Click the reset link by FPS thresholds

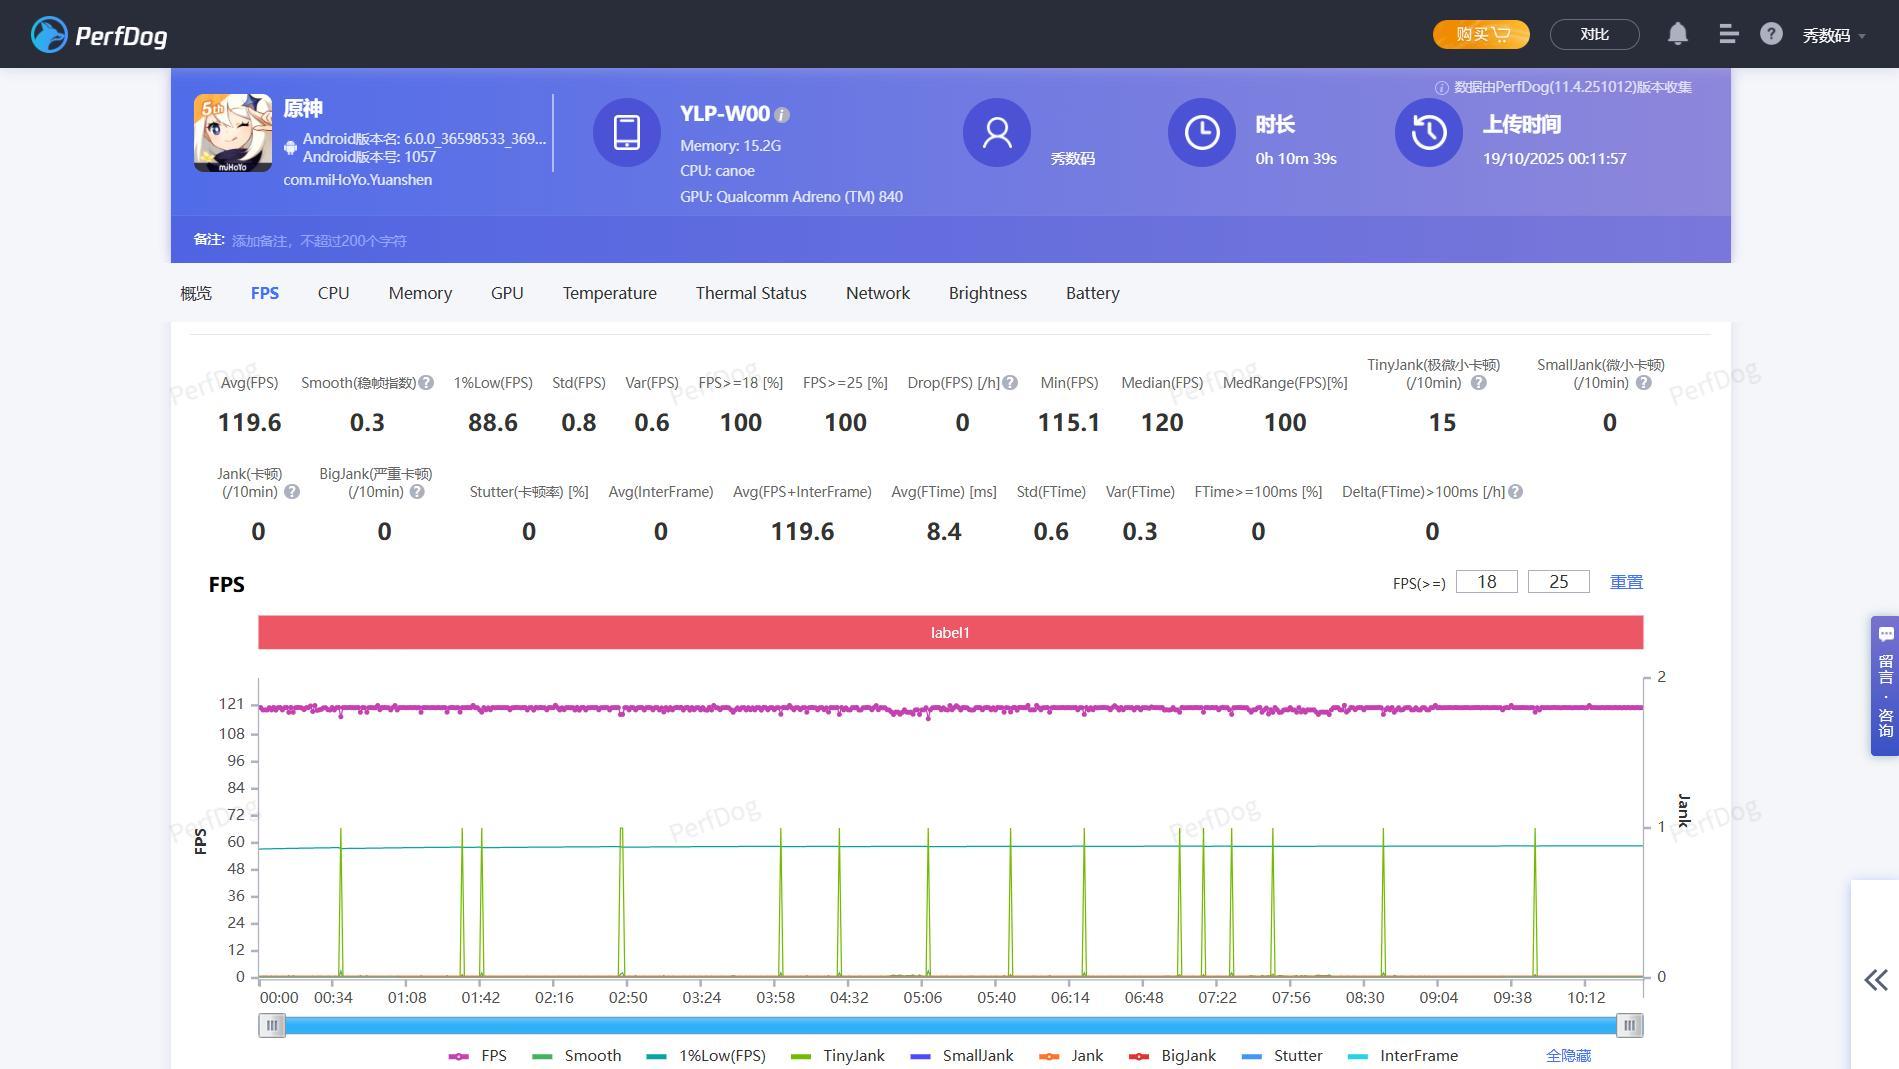point(1625,582)
